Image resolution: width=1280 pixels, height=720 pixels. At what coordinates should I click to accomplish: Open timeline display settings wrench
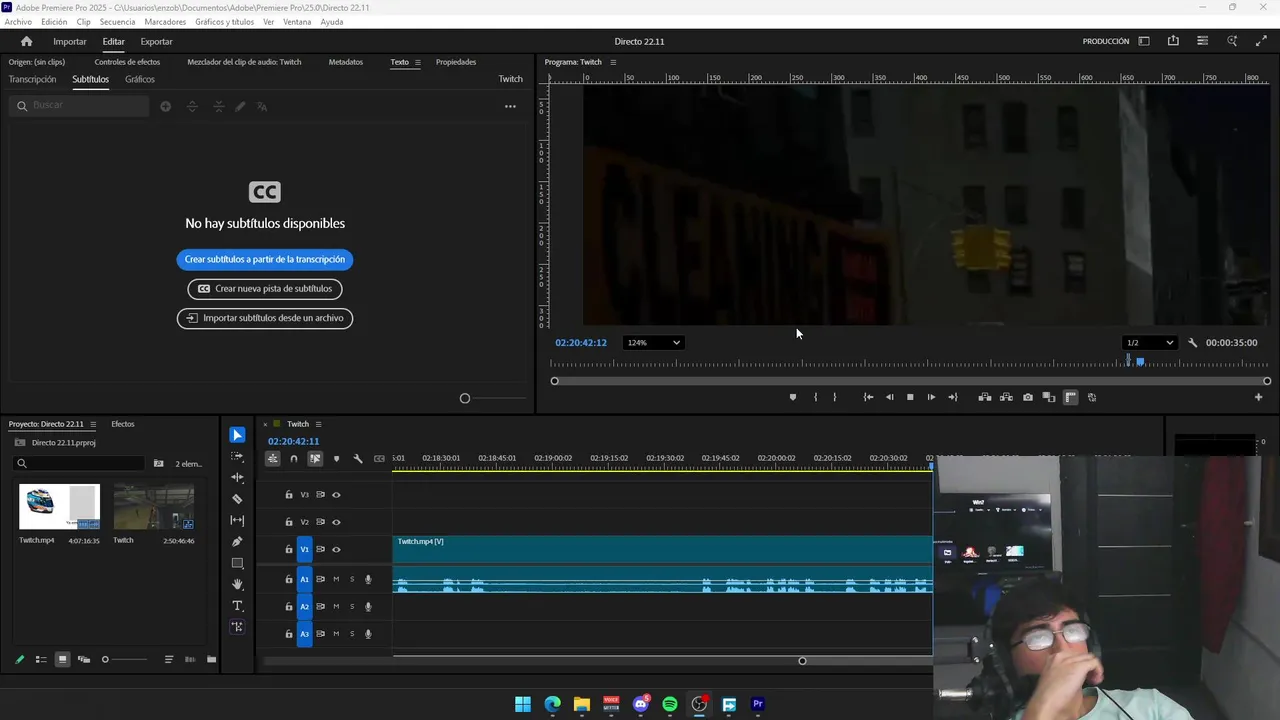357,459
